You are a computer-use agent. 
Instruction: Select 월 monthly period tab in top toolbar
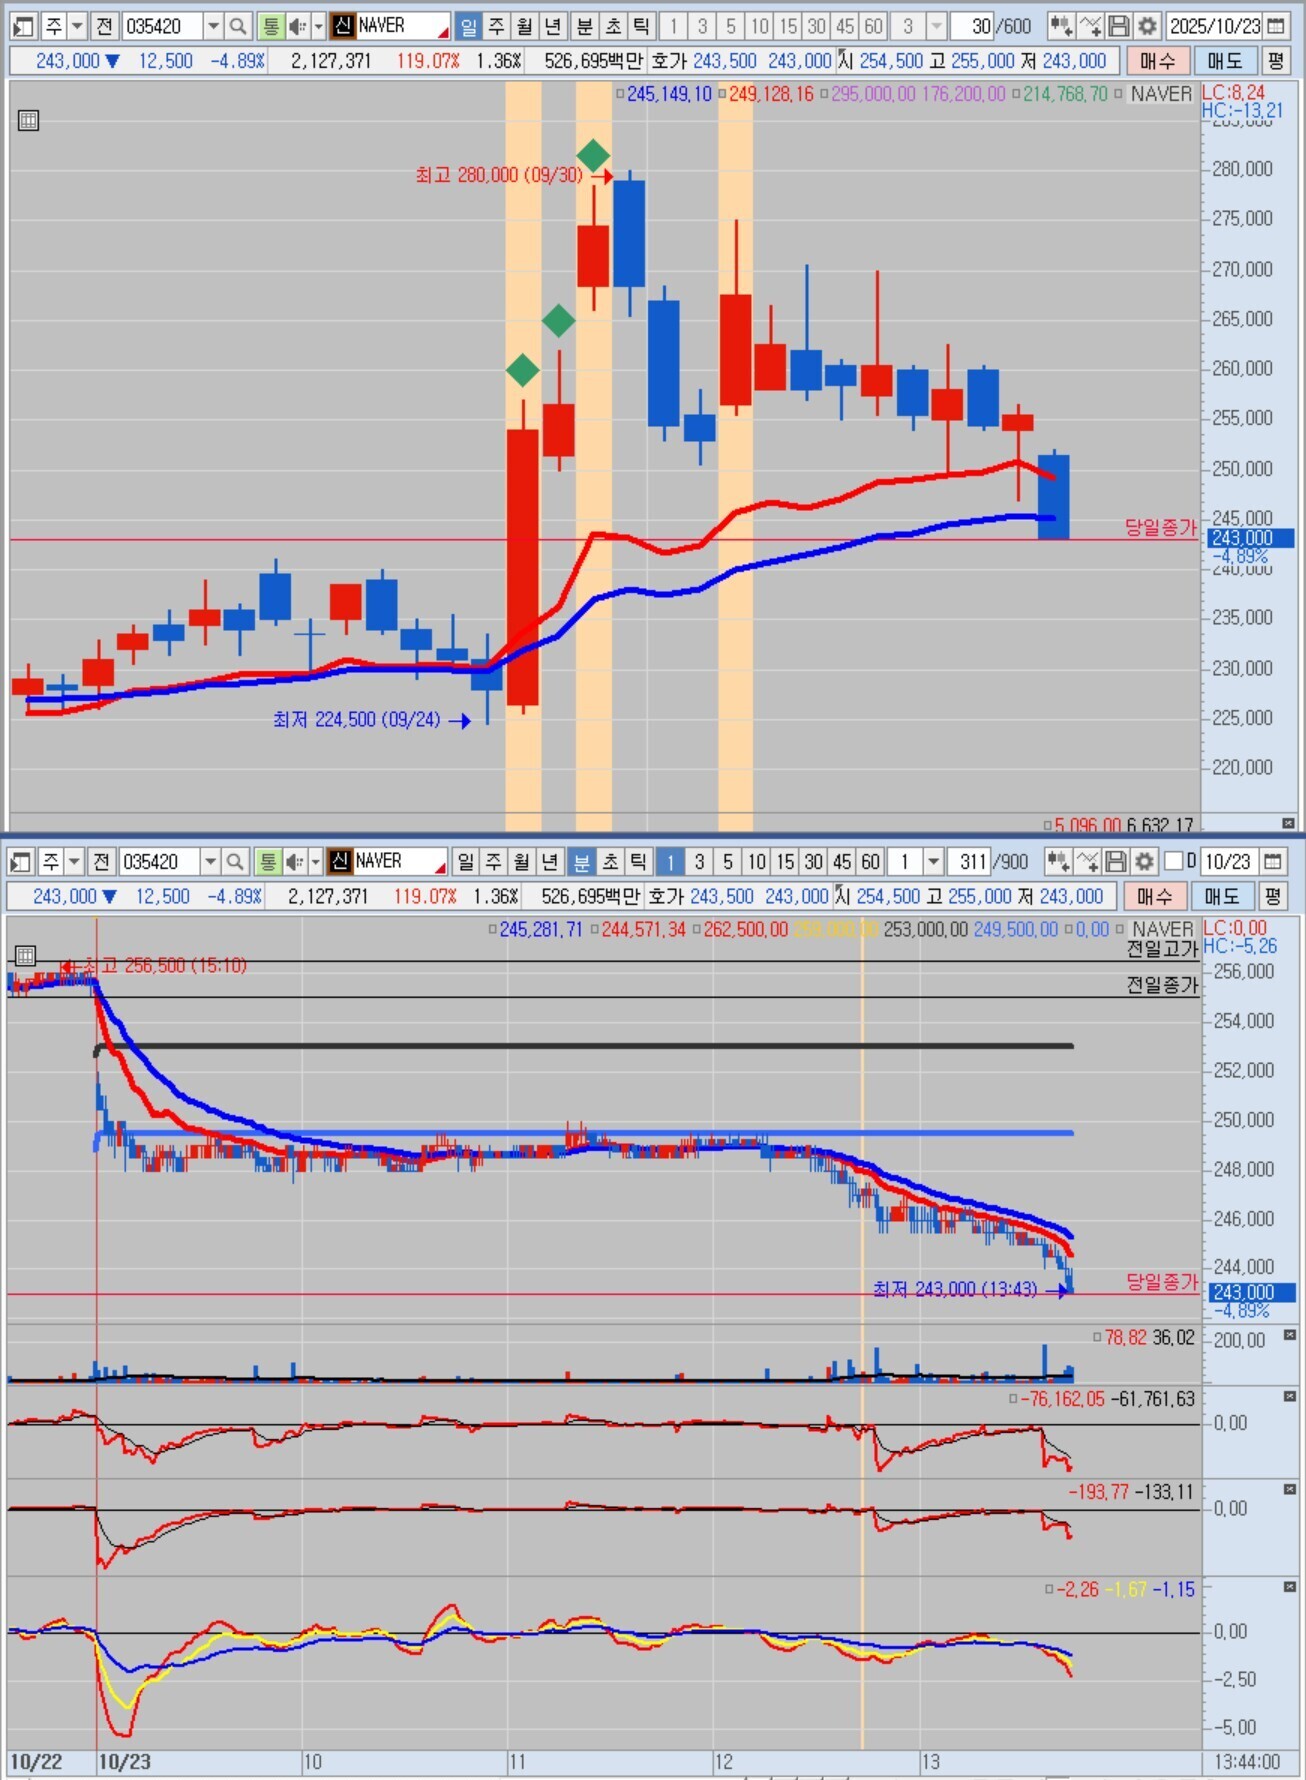[x=525, y=26]
